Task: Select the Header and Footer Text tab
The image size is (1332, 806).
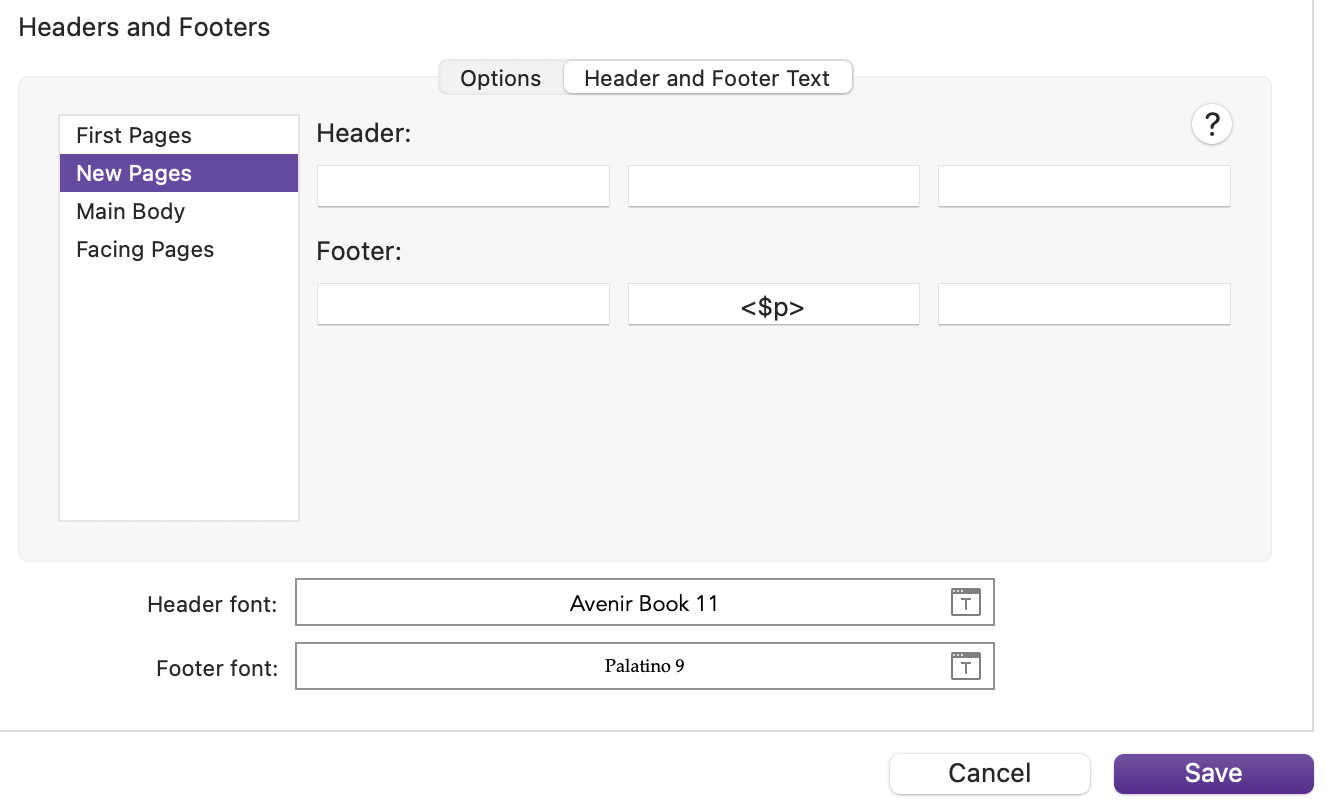Action: (707, 78)
